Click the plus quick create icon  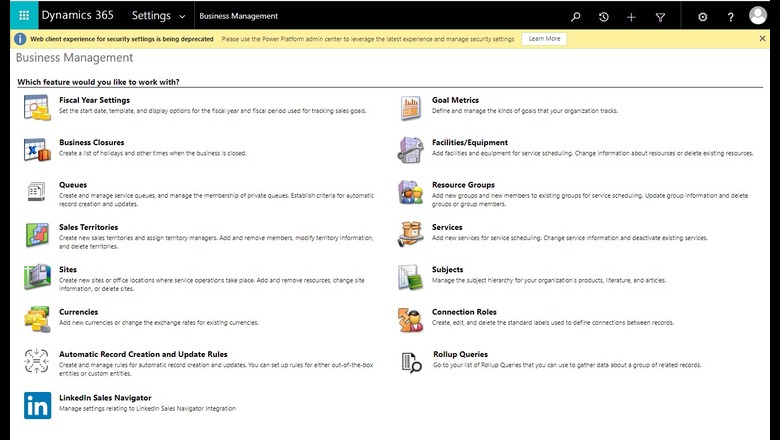[631, 17]
